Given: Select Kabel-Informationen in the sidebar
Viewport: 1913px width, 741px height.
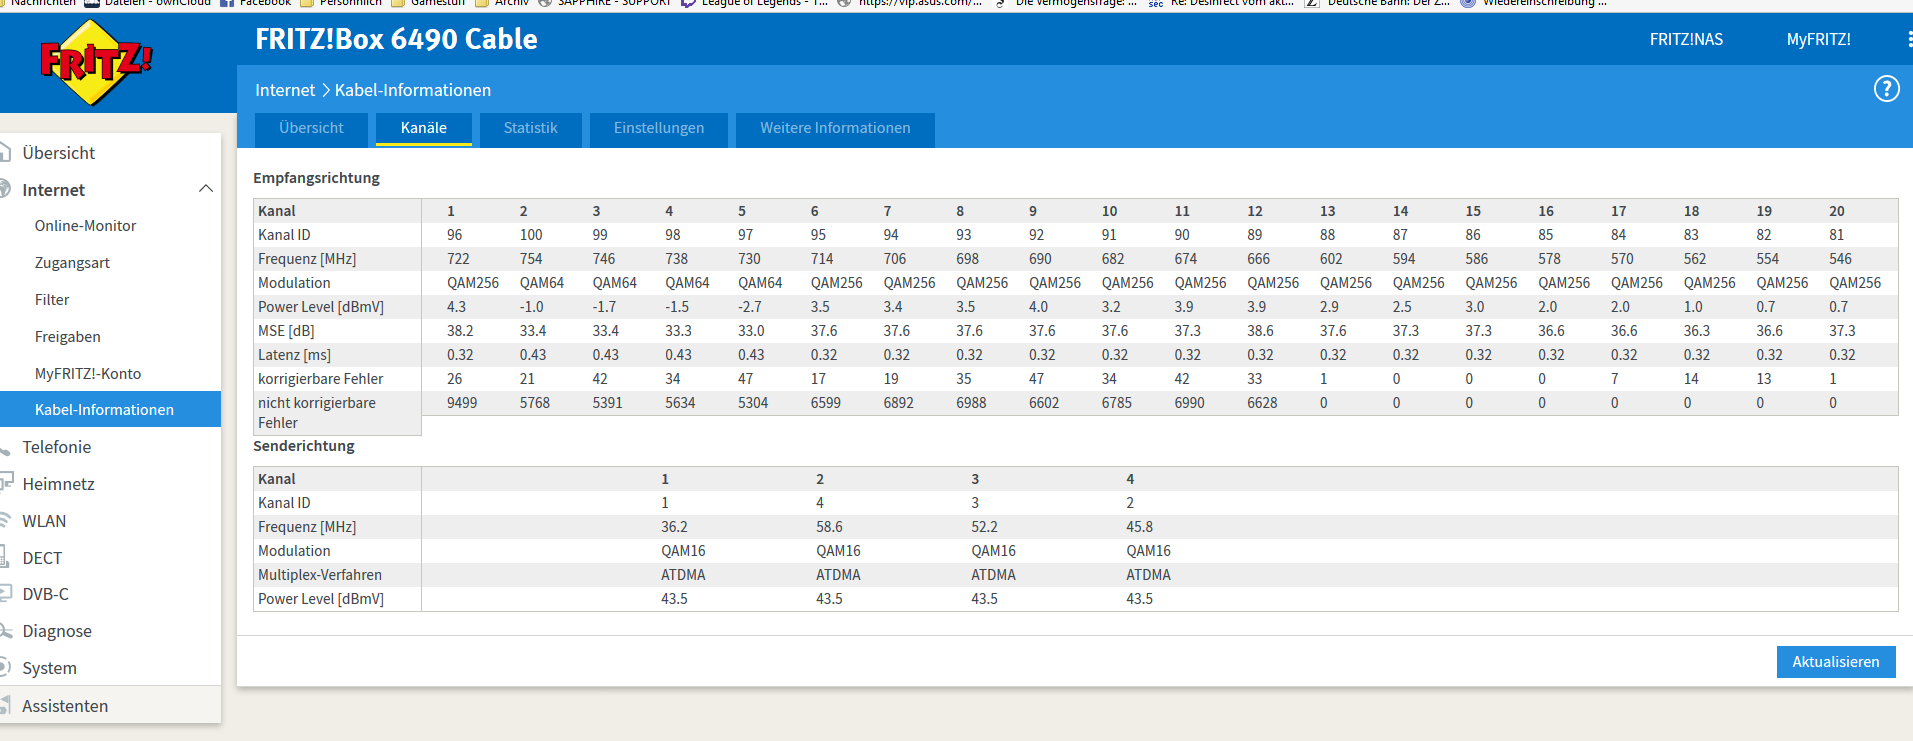Looking at the screenshot, I should coord(110,409).
